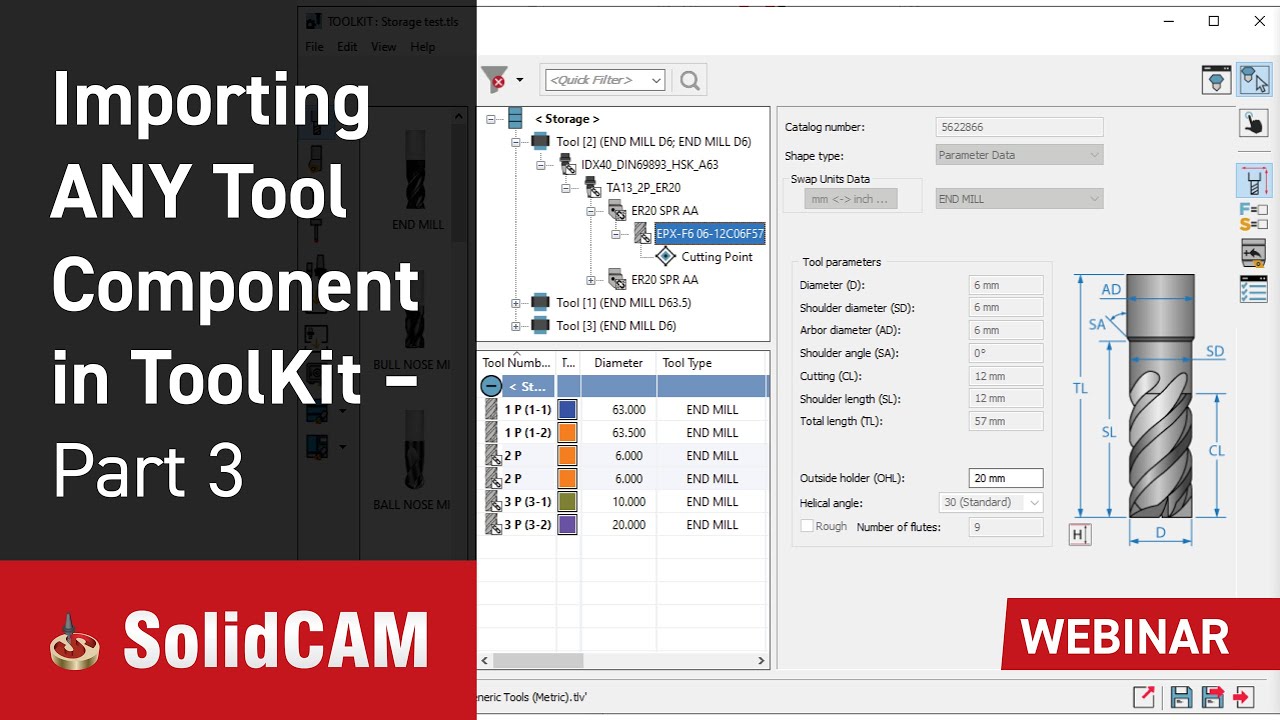The width and height of the screenshot is (1280, 720).
Task: Activate the tool selection cursor mode icon
Action: 1254,79
